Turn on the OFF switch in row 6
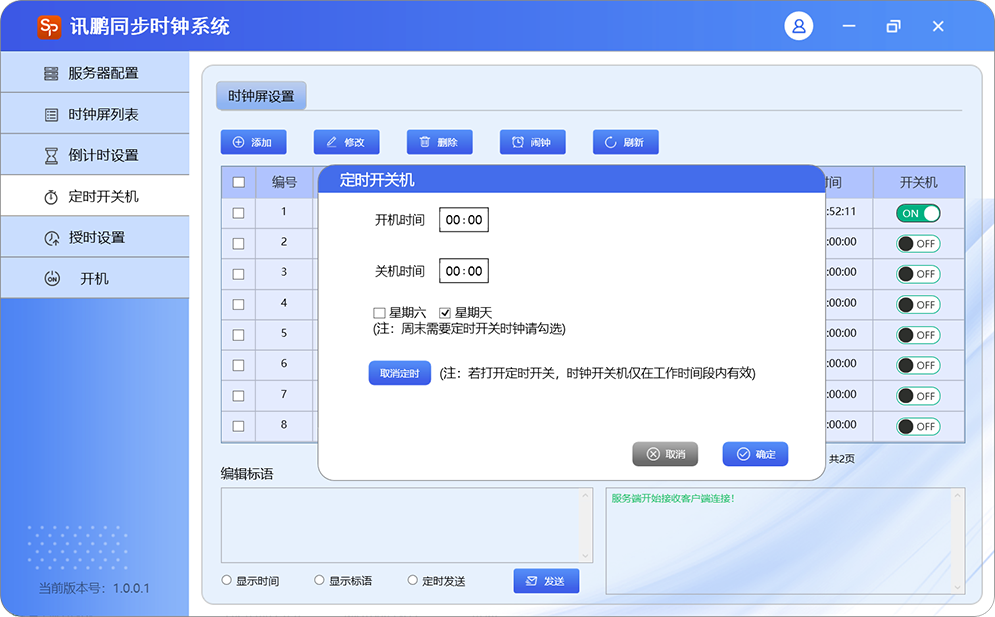 point(918,366)
